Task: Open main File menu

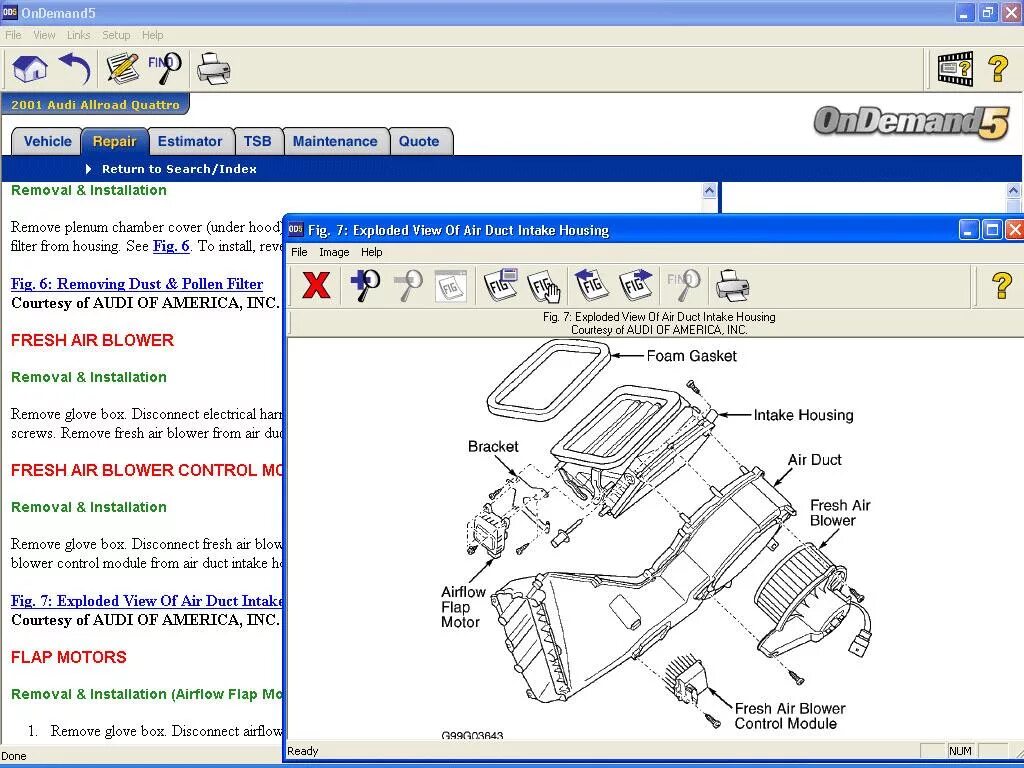Action: pyautogui.click(x=13, y=35)
